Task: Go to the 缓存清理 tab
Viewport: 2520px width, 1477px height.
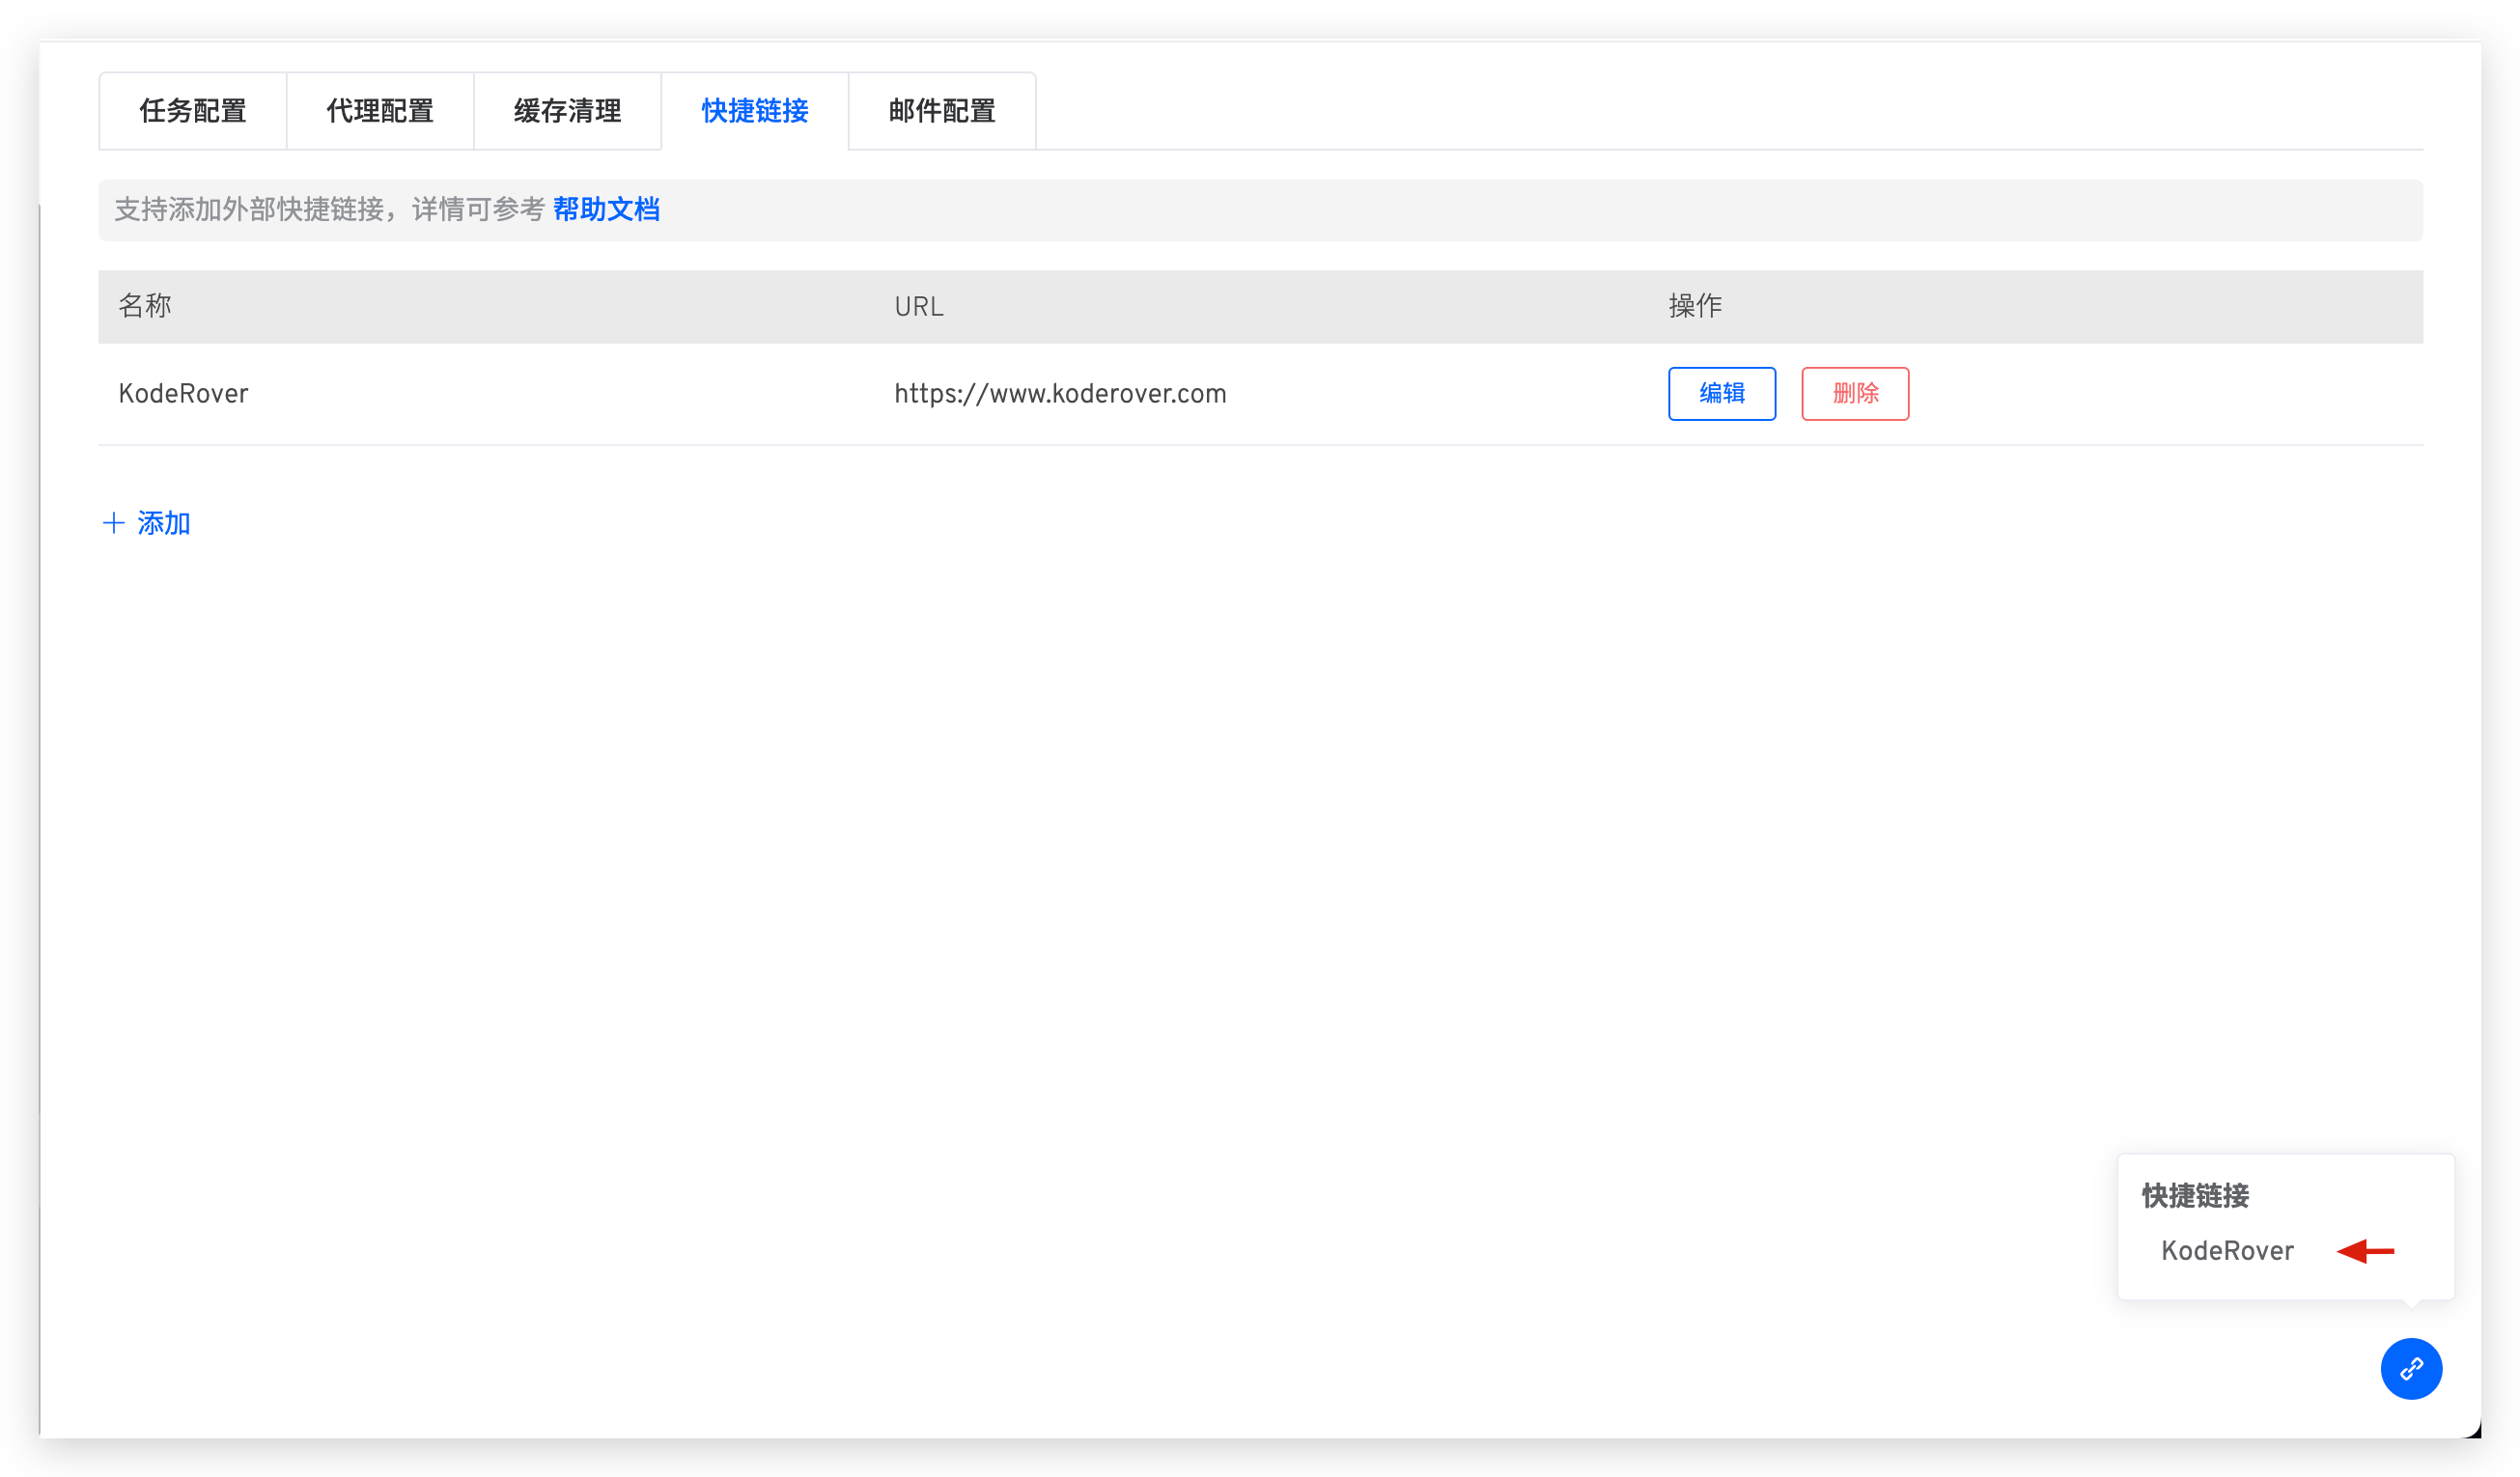Action: pos(567,111)
